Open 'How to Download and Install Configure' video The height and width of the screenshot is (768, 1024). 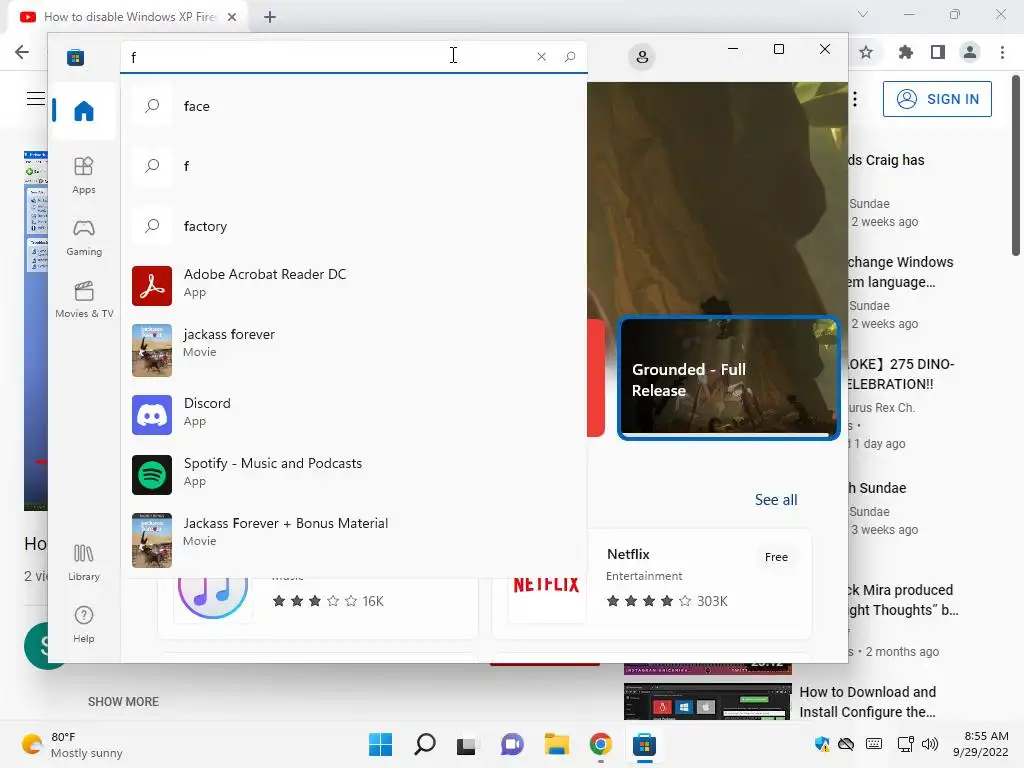(868, 702)
